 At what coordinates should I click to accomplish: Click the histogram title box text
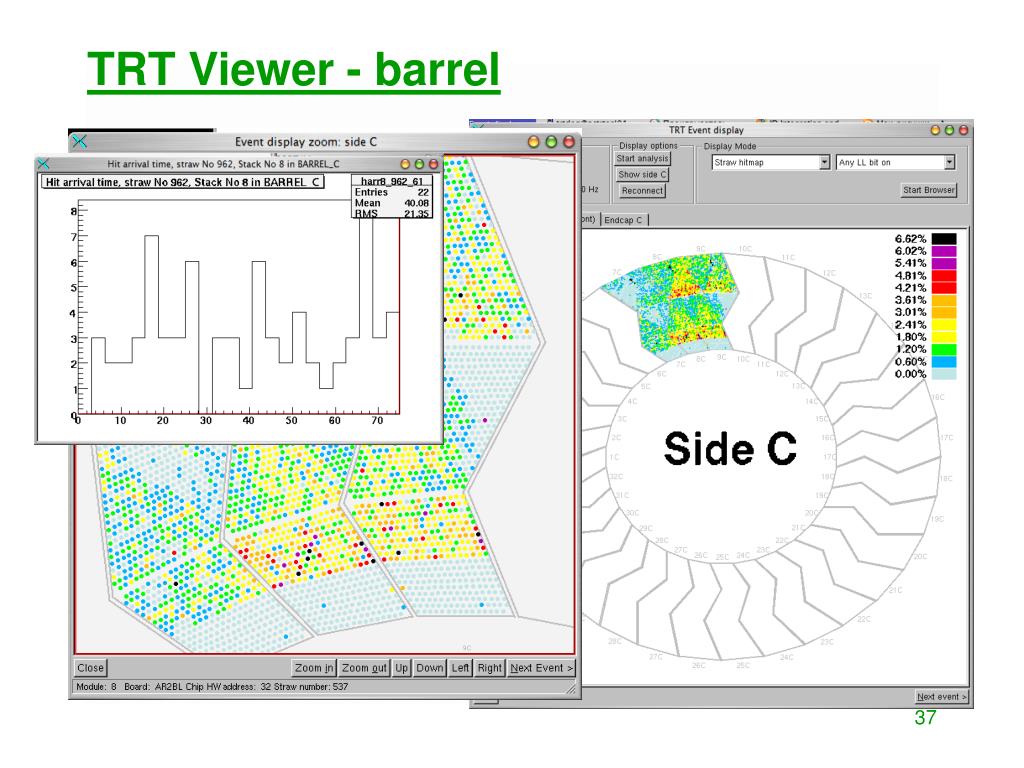pos(183,182)
